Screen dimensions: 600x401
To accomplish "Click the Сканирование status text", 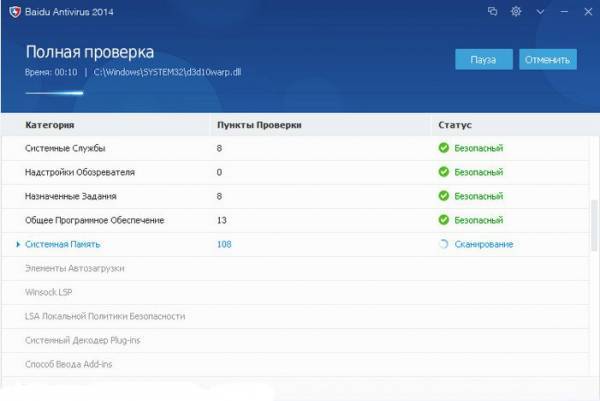I will 484,244.
